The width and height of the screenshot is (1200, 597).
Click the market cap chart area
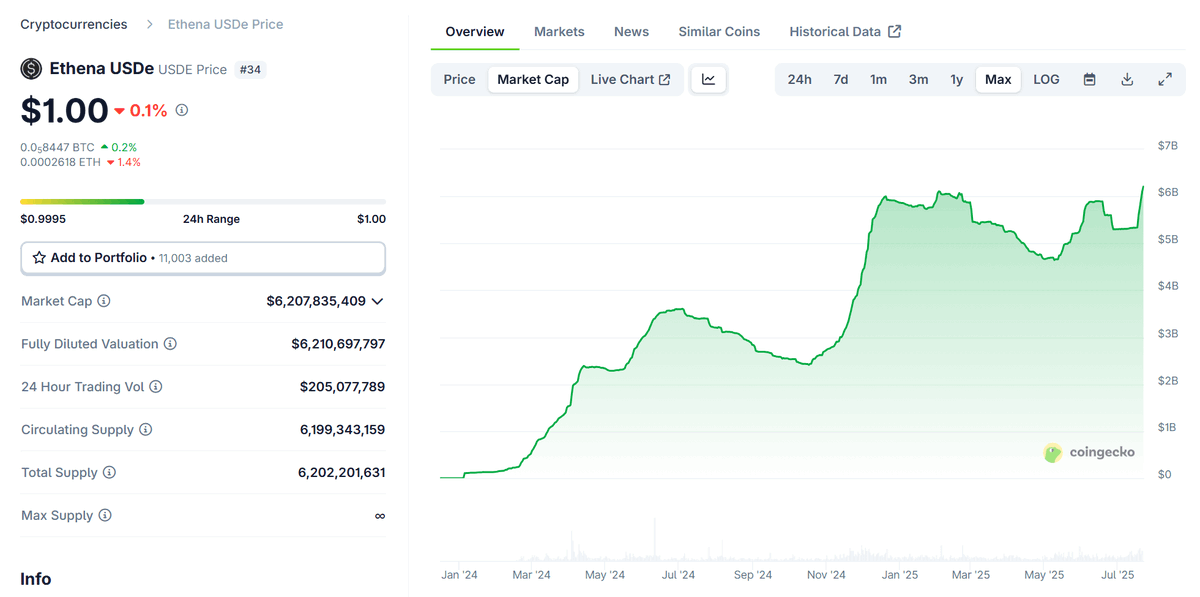791,330
